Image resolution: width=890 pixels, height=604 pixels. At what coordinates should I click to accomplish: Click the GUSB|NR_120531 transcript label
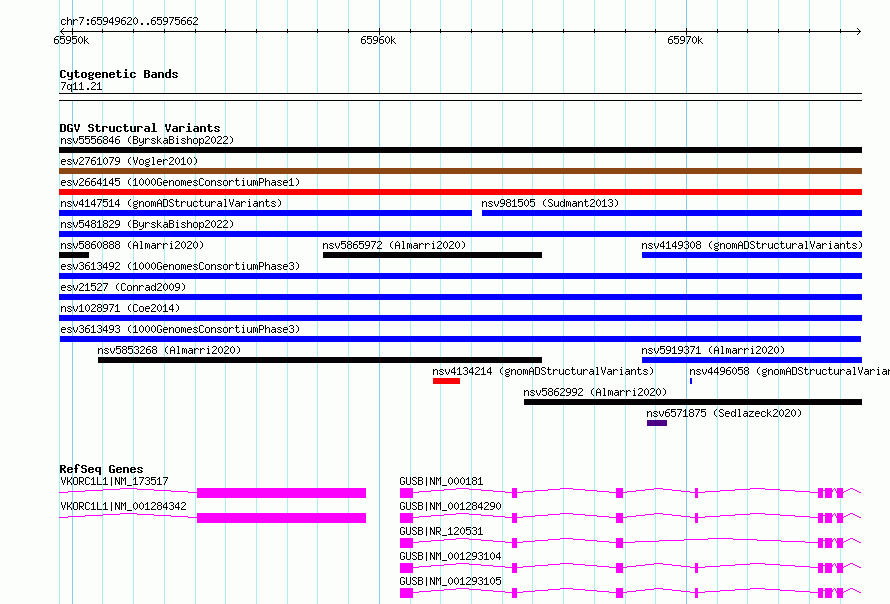coord(441,531)
